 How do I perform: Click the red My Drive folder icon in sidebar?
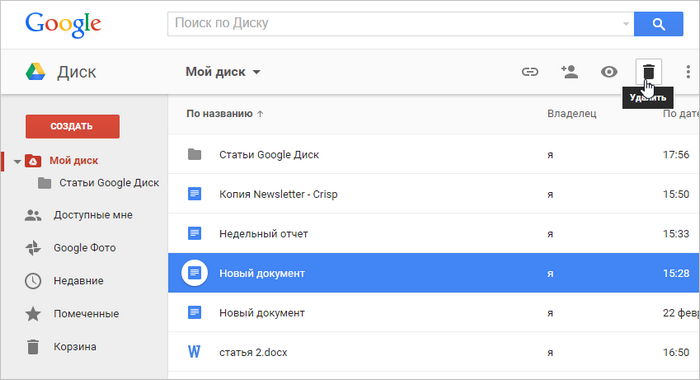[x=33, y=161]
